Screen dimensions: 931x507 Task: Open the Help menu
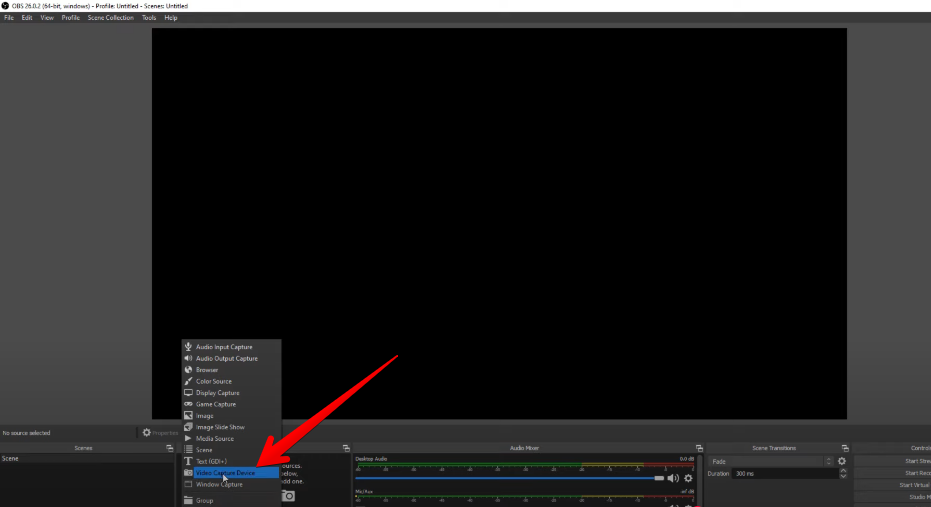[x=171, y=18]
